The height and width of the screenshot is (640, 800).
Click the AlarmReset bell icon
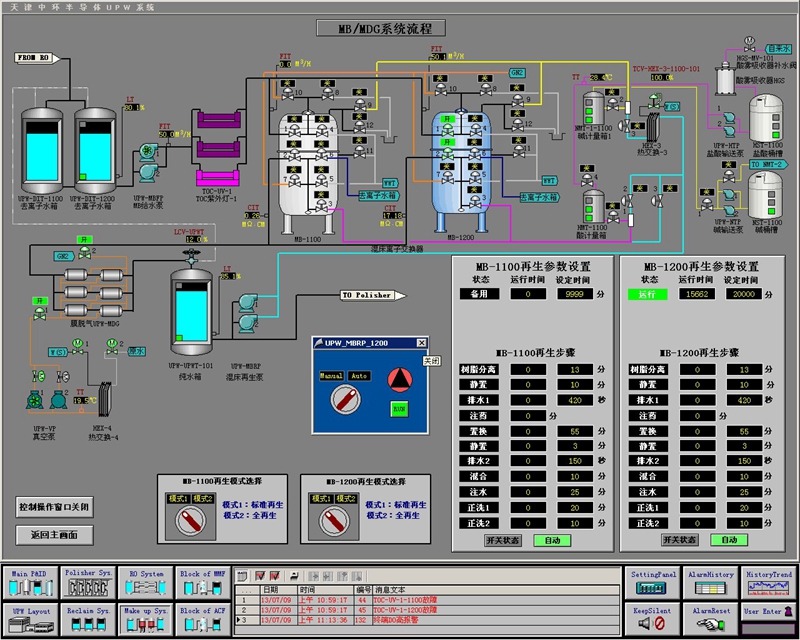coord(709,625)
